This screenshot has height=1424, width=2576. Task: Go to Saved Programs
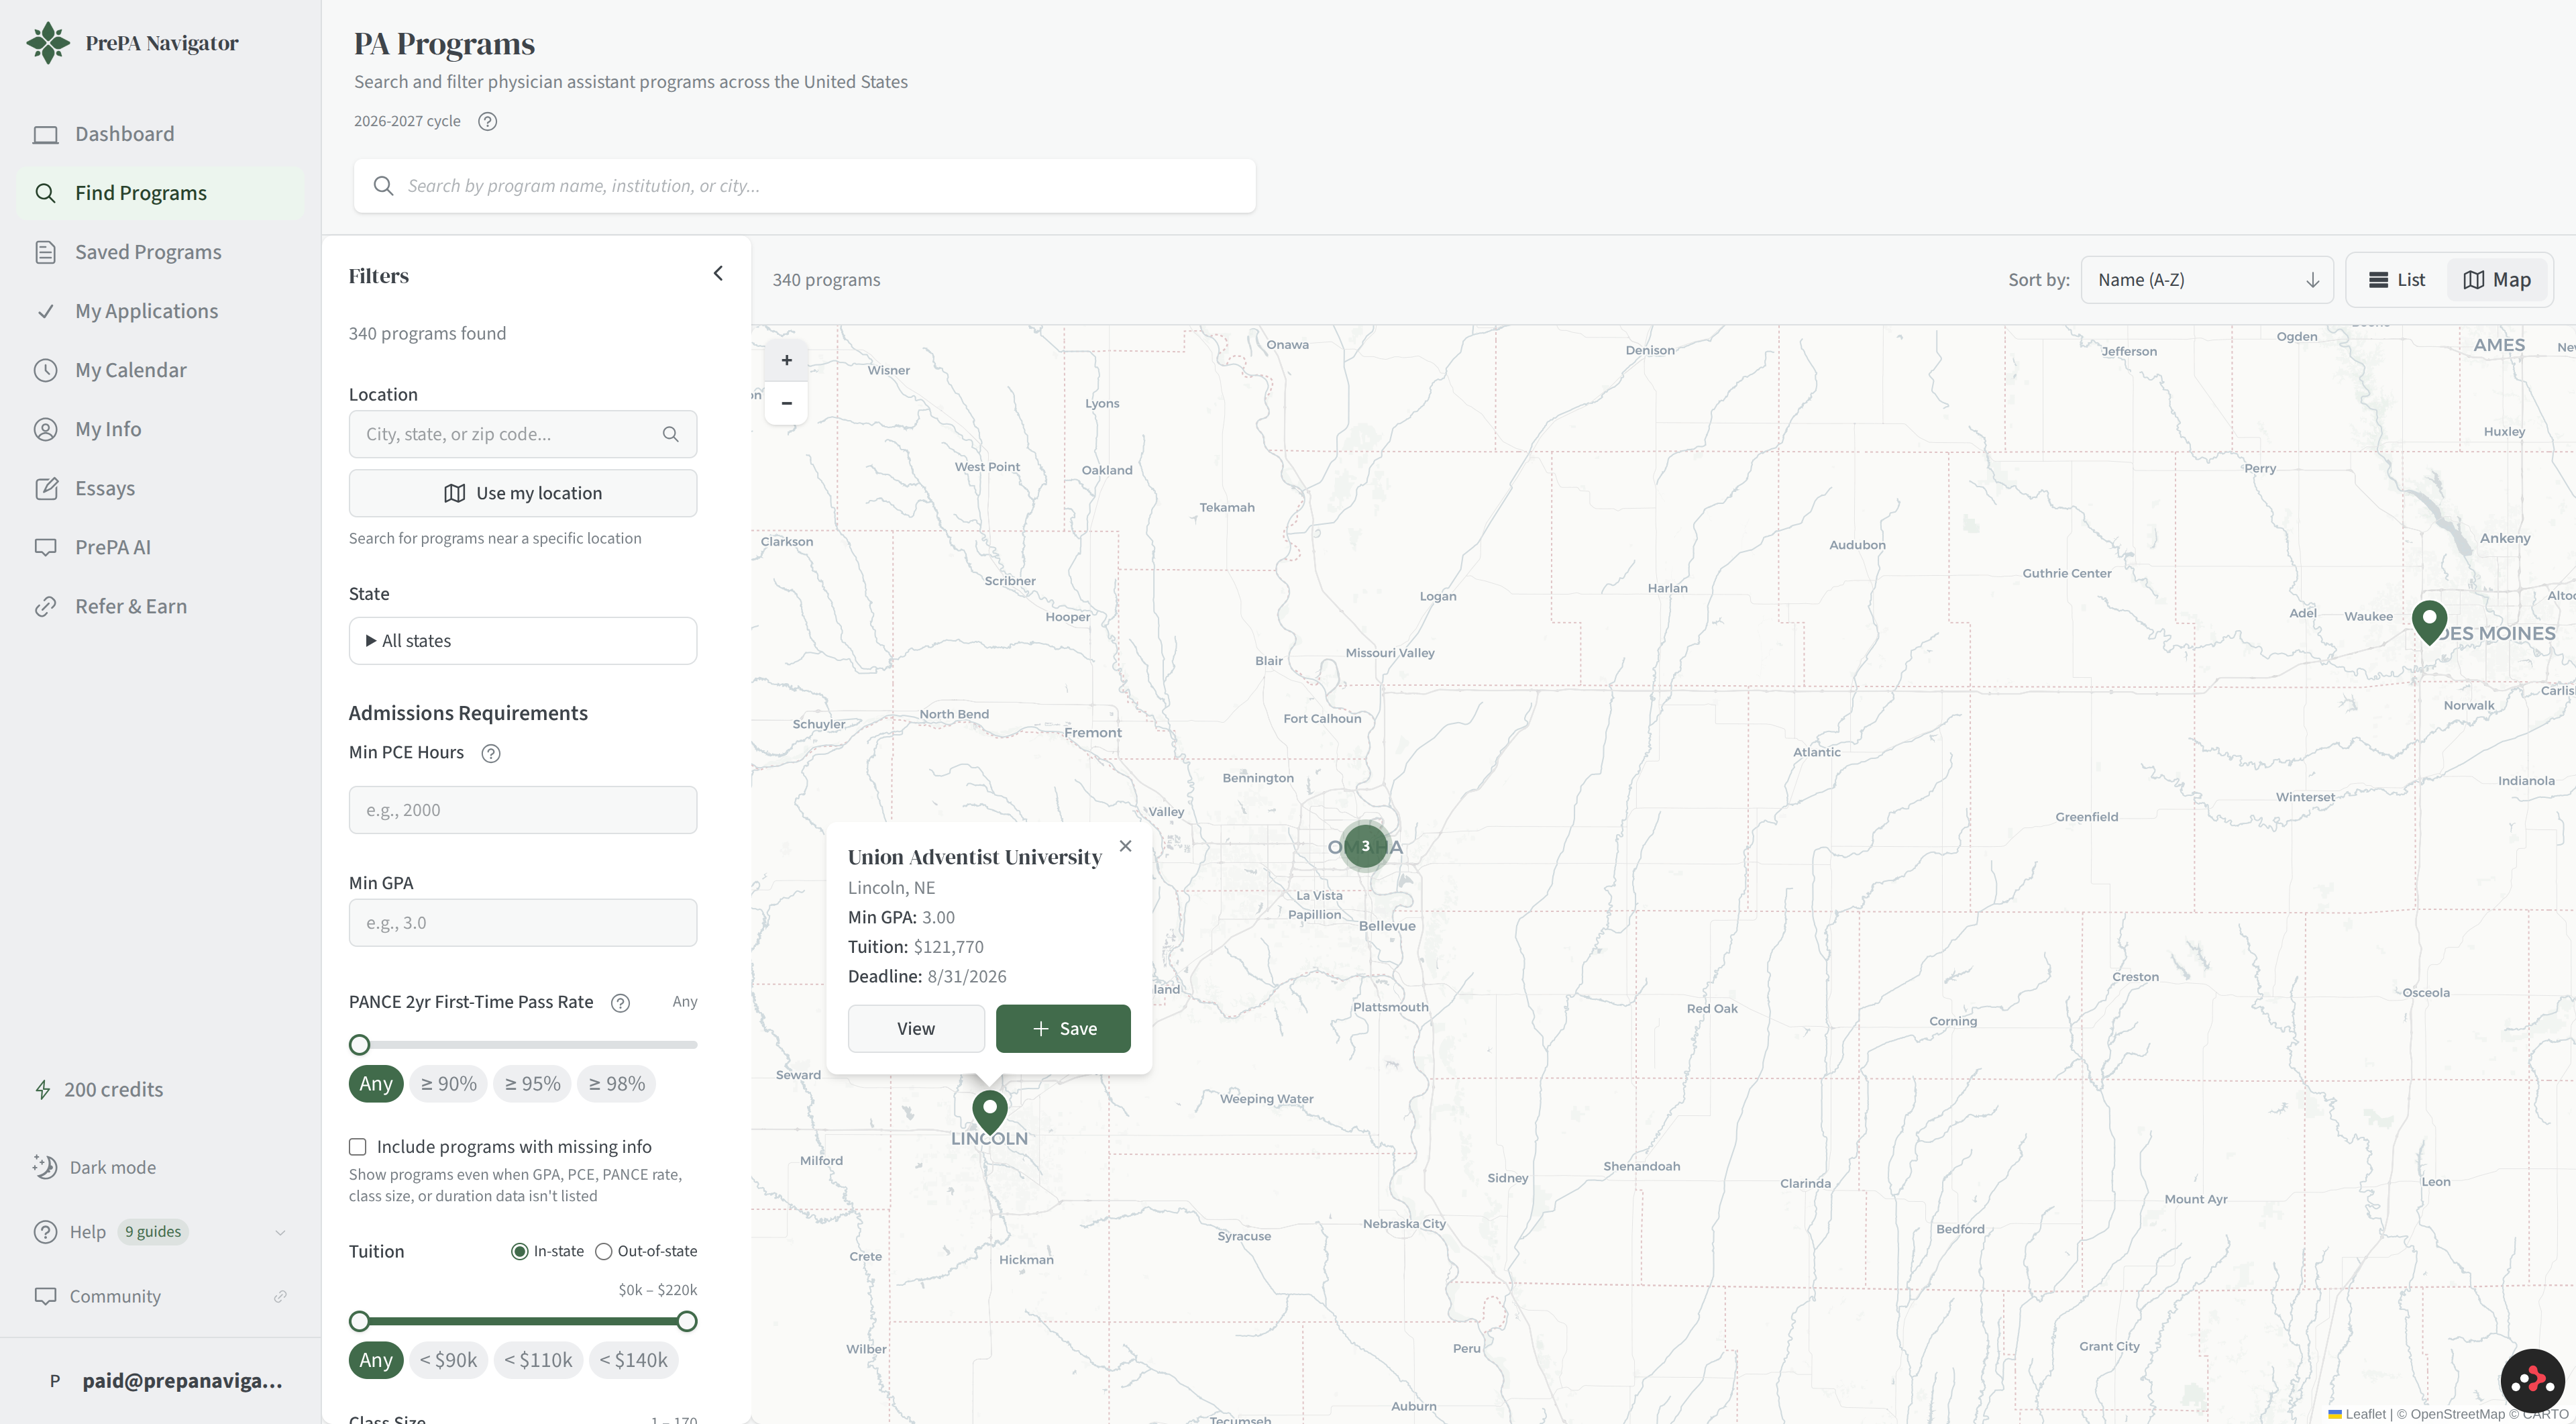pos(160,252)
